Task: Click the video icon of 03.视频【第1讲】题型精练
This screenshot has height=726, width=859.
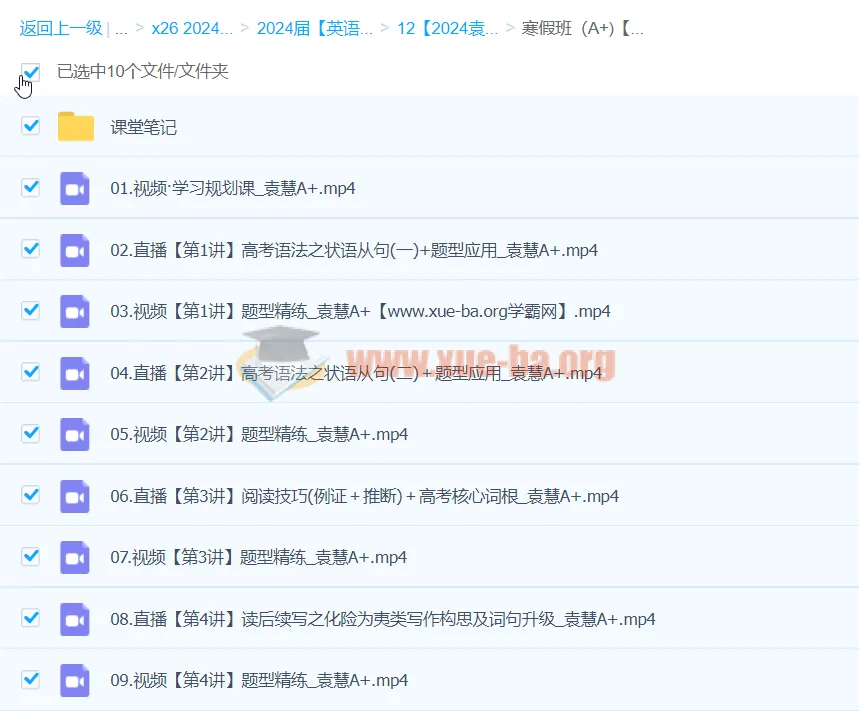Action: point(74,311)
